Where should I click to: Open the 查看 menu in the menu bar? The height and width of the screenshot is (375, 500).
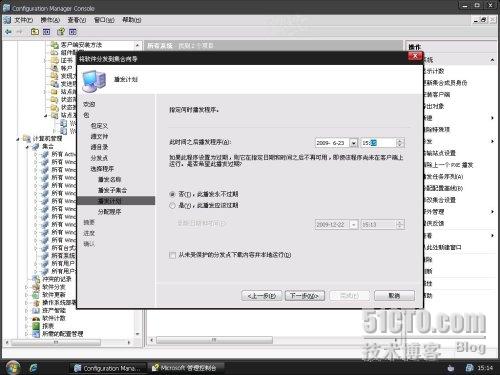pos(77,20)
